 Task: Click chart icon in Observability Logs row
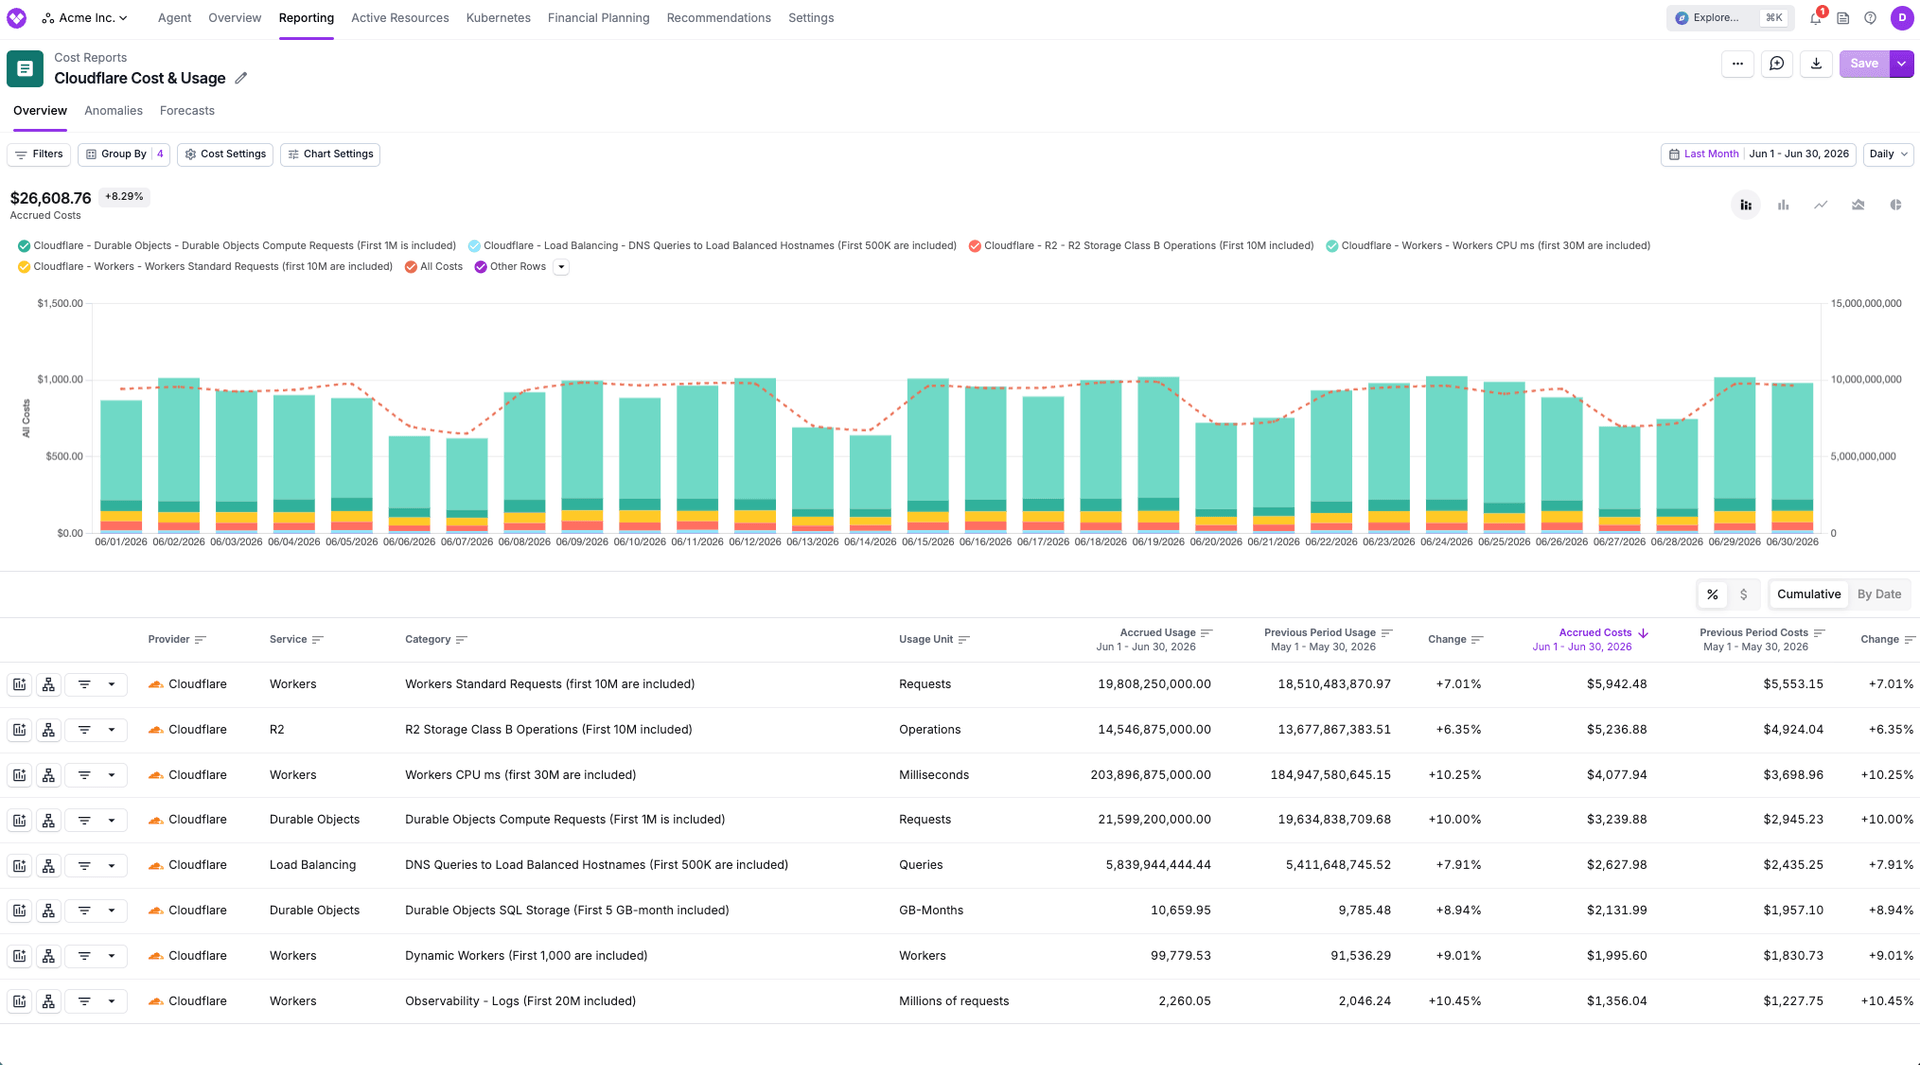point(19,1001)
